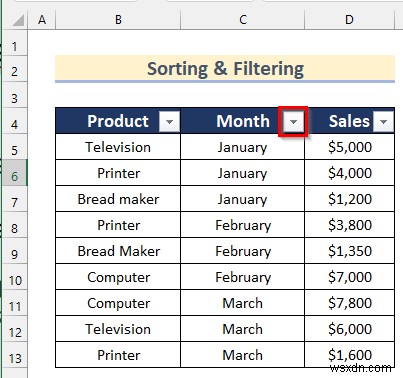Select the Printer cell in row 8
403x378 pixels.
(118, 225)
